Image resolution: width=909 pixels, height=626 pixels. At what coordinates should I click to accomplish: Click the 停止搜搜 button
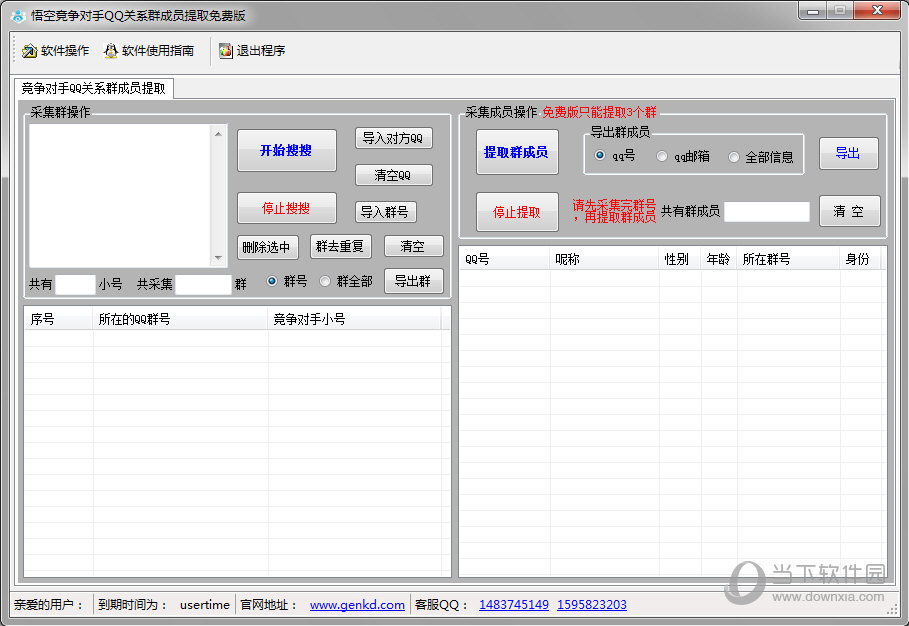[x=286, y=208]
